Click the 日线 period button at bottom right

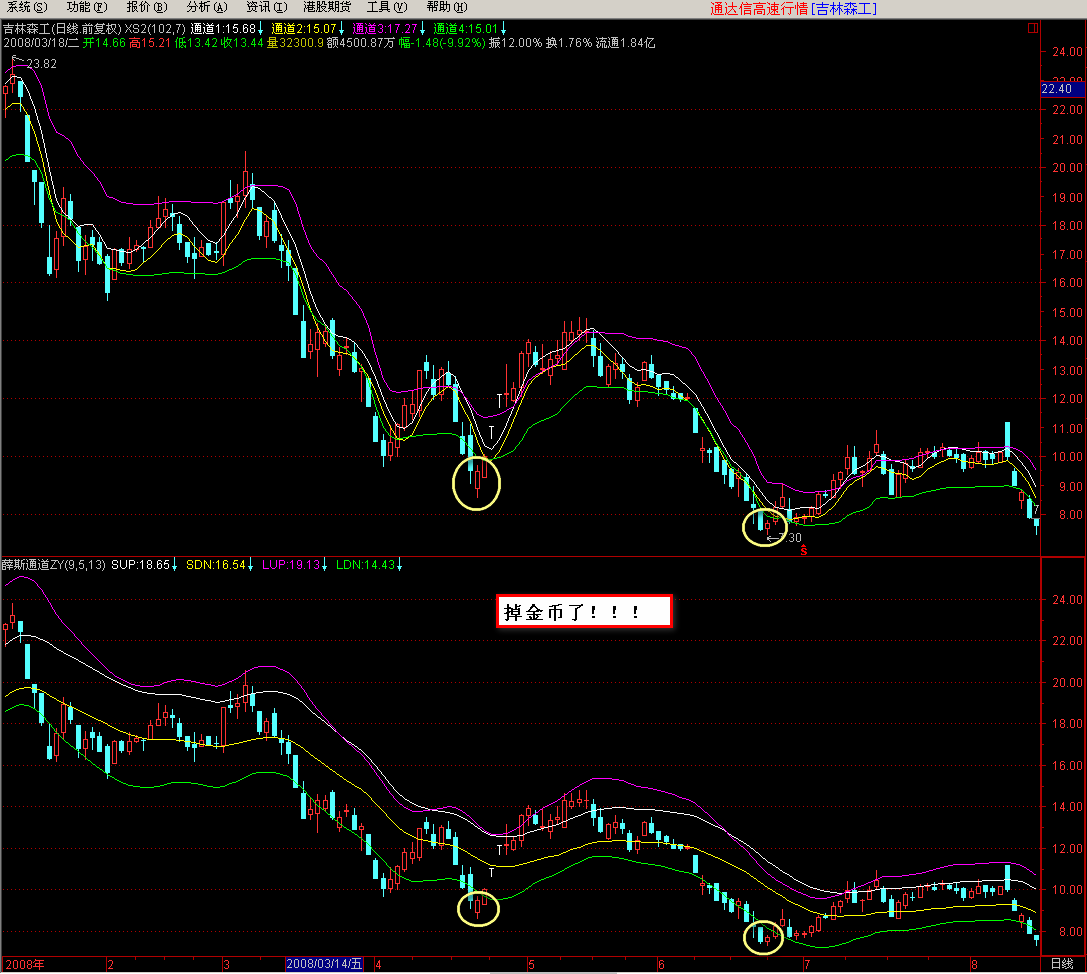tap(1062, 964)
